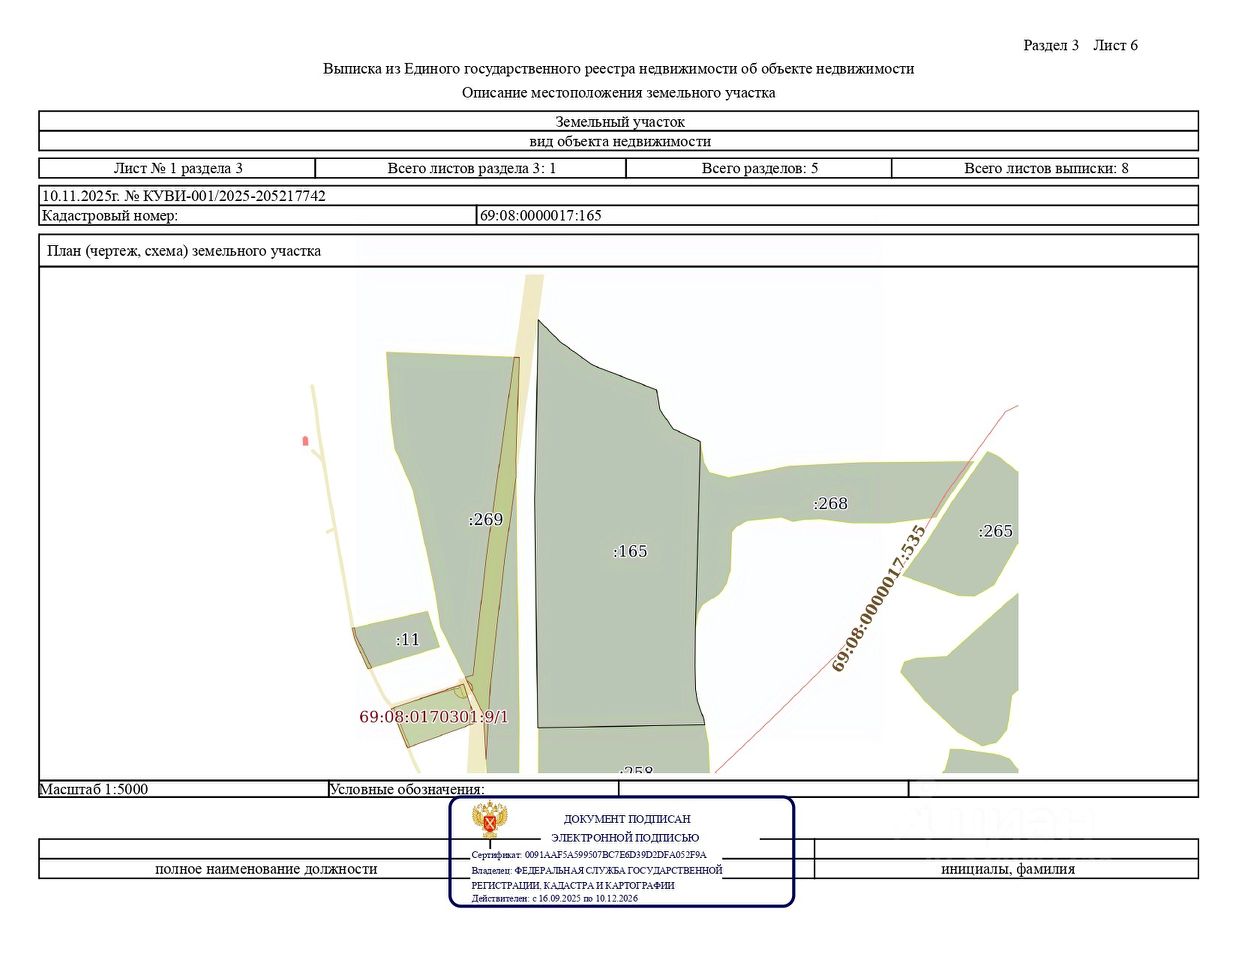Click the 'Всего листов раздела 3: 1' cell

point(471,168)
